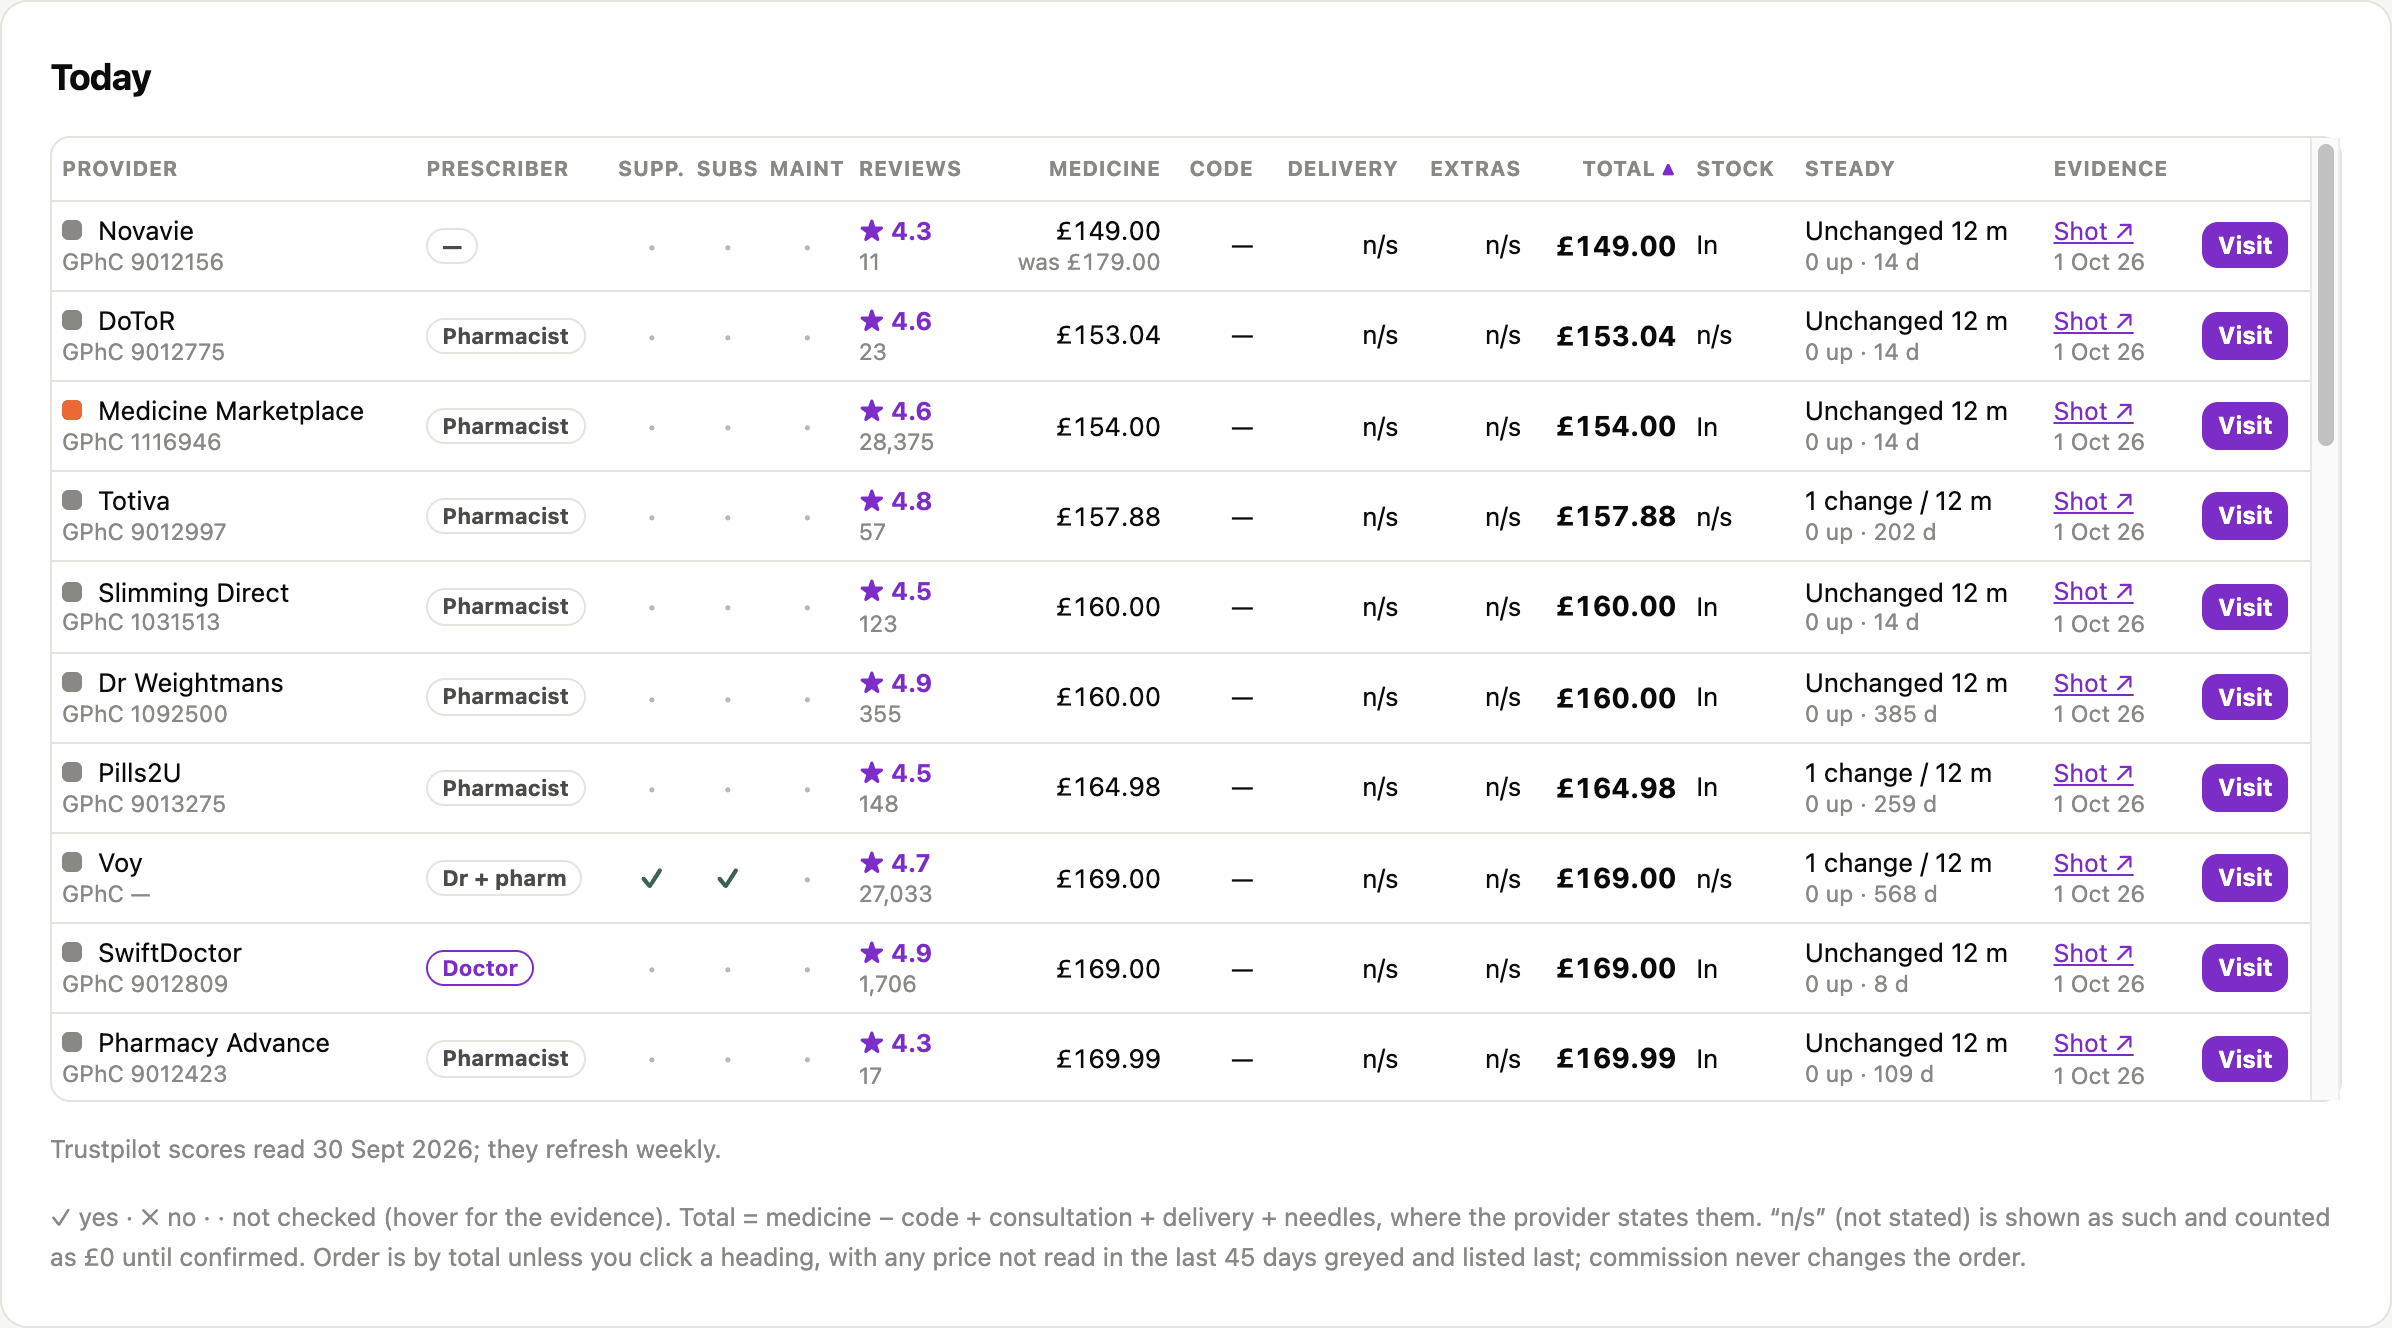
Task: Open Visit for SwiftDoctor
Action: click(x=2244, y=968)
